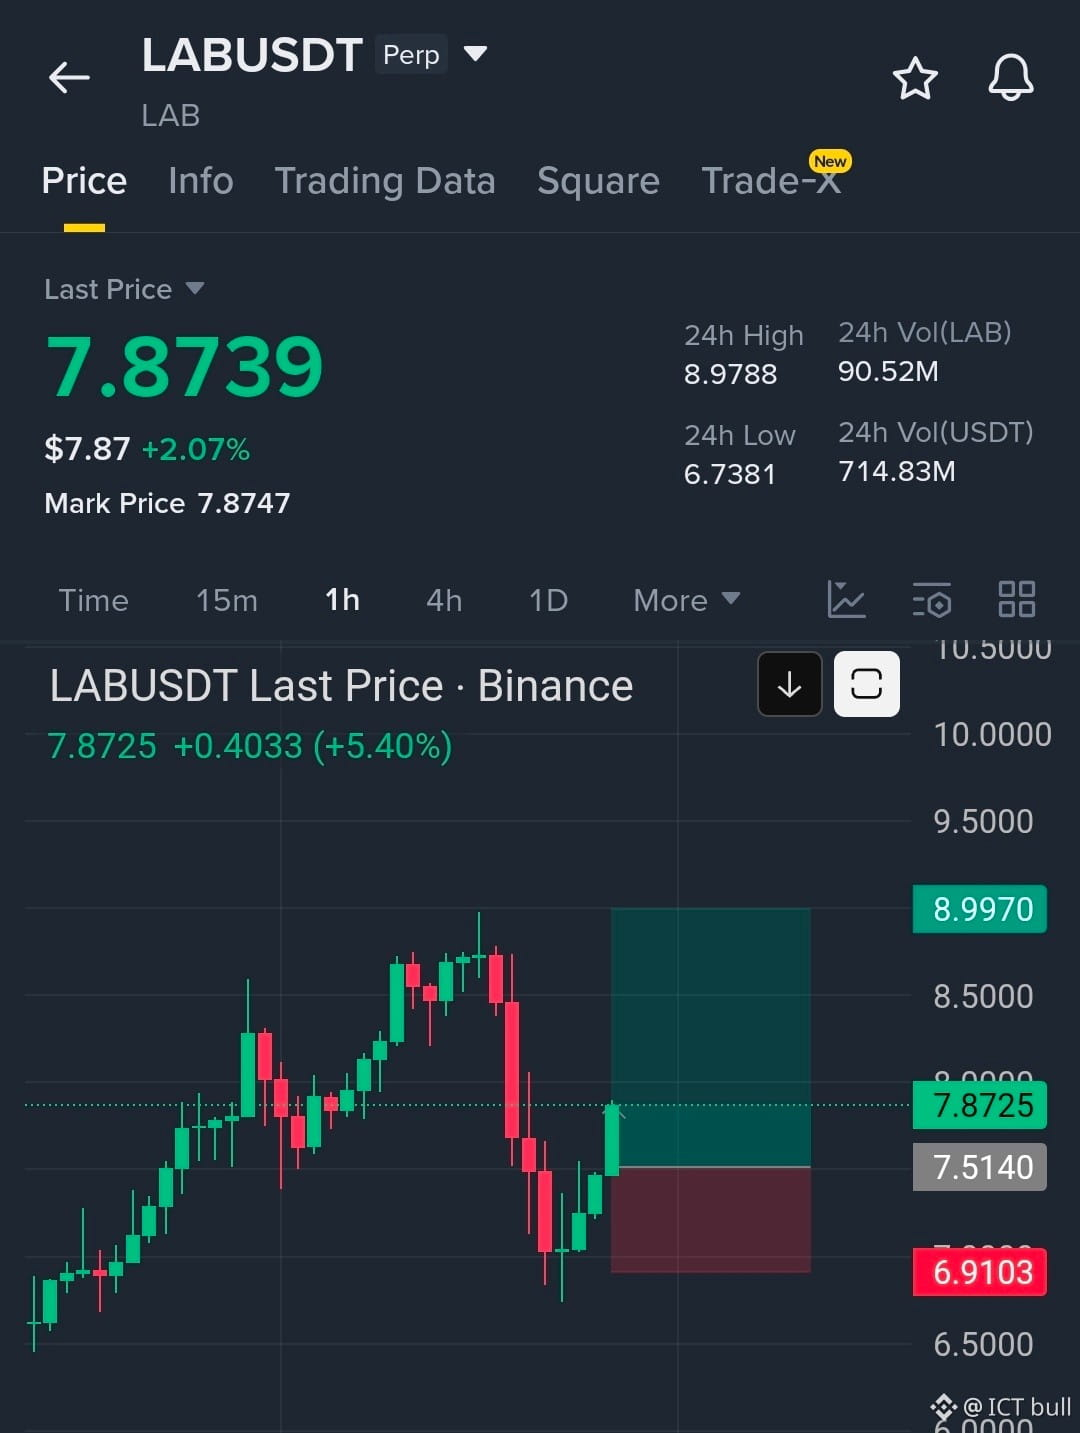
Task: Open price alerts via bell icon
Action: coord(1010,77)
